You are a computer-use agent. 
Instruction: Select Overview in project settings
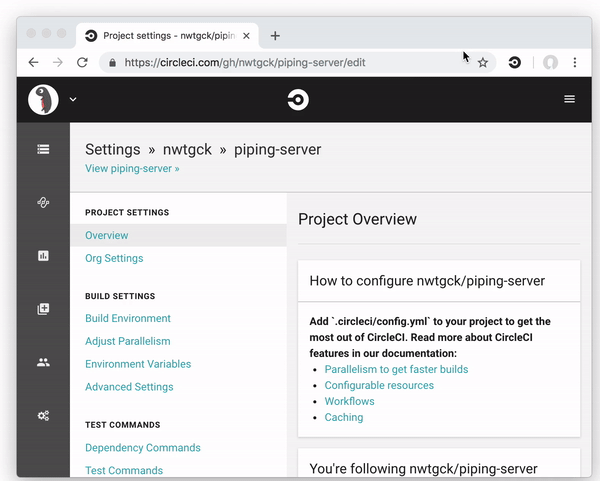coord(178,235)
